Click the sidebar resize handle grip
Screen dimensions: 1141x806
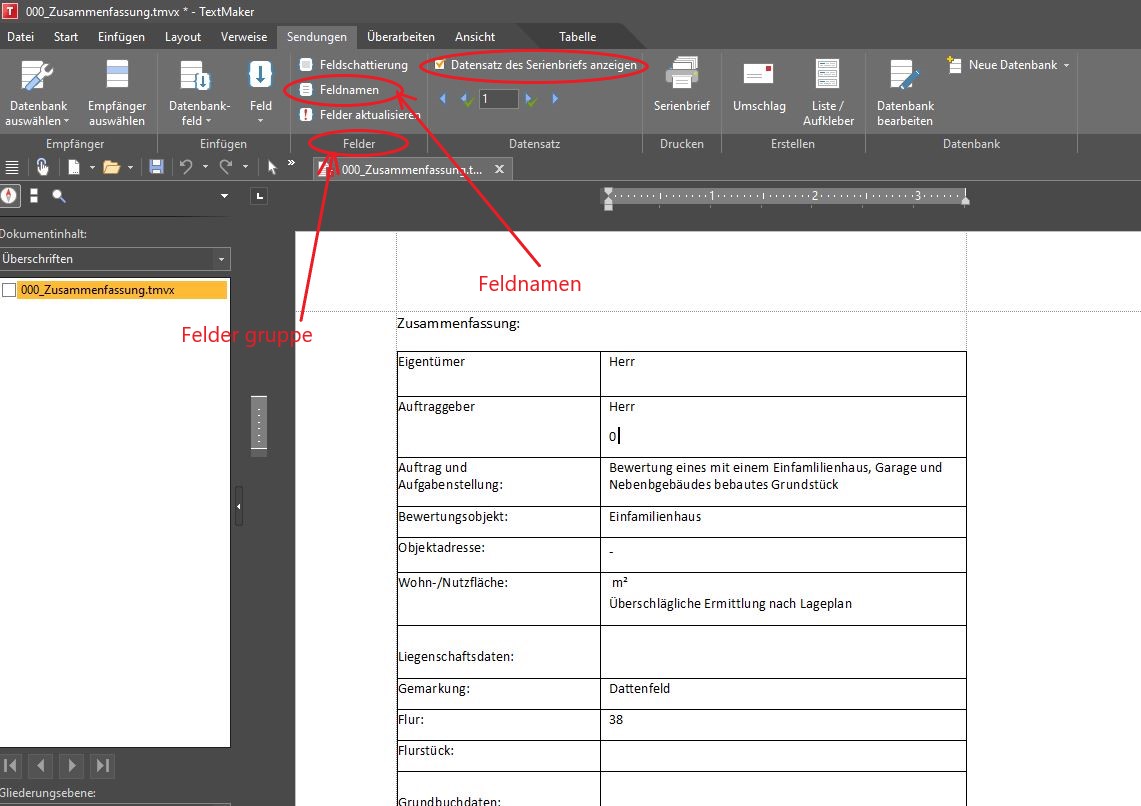click(x=259, y=426)
